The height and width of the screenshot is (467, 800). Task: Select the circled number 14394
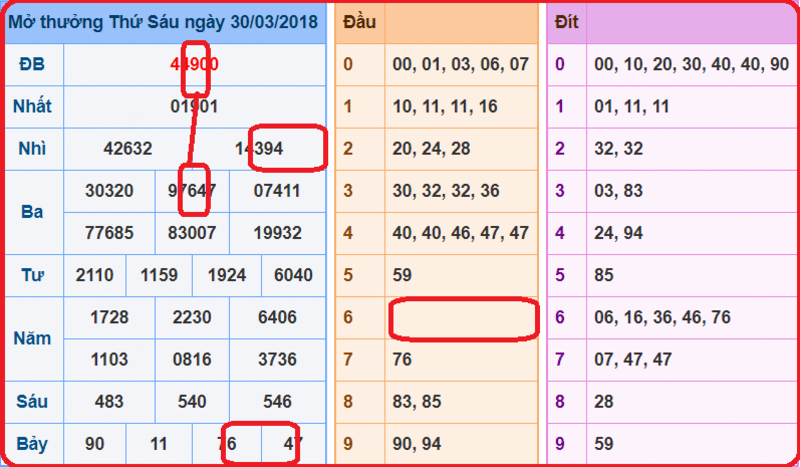click(x=259, y=149)
